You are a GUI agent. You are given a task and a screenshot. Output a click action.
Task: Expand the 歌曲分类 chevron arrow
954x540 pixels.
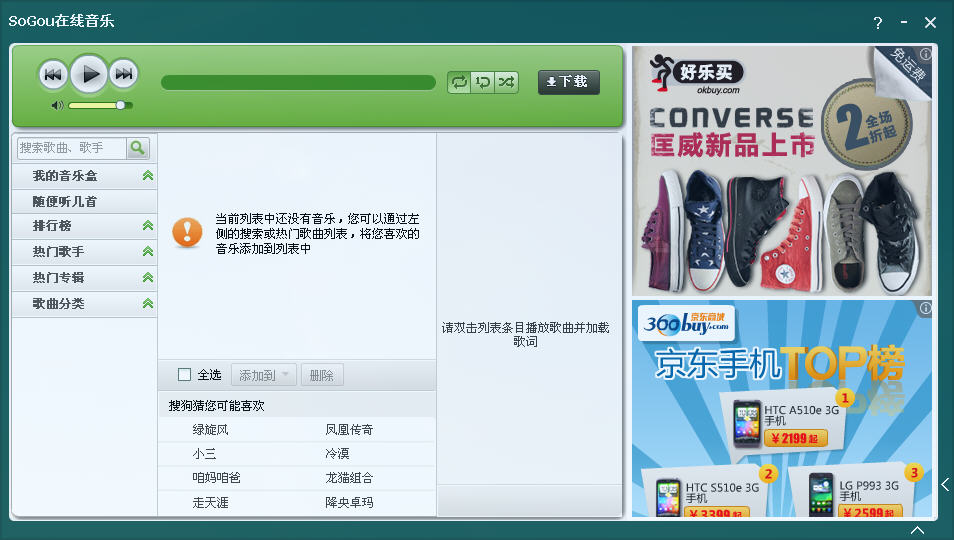(x=147, y=303)
